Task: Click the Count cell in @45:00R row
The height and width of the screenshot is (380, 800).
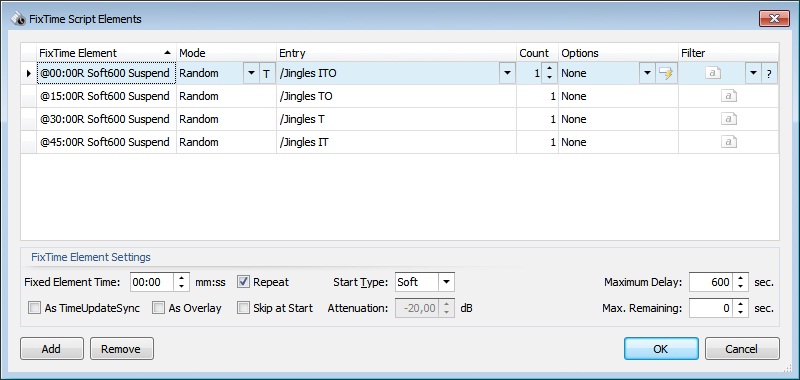Action: point(537,142)
